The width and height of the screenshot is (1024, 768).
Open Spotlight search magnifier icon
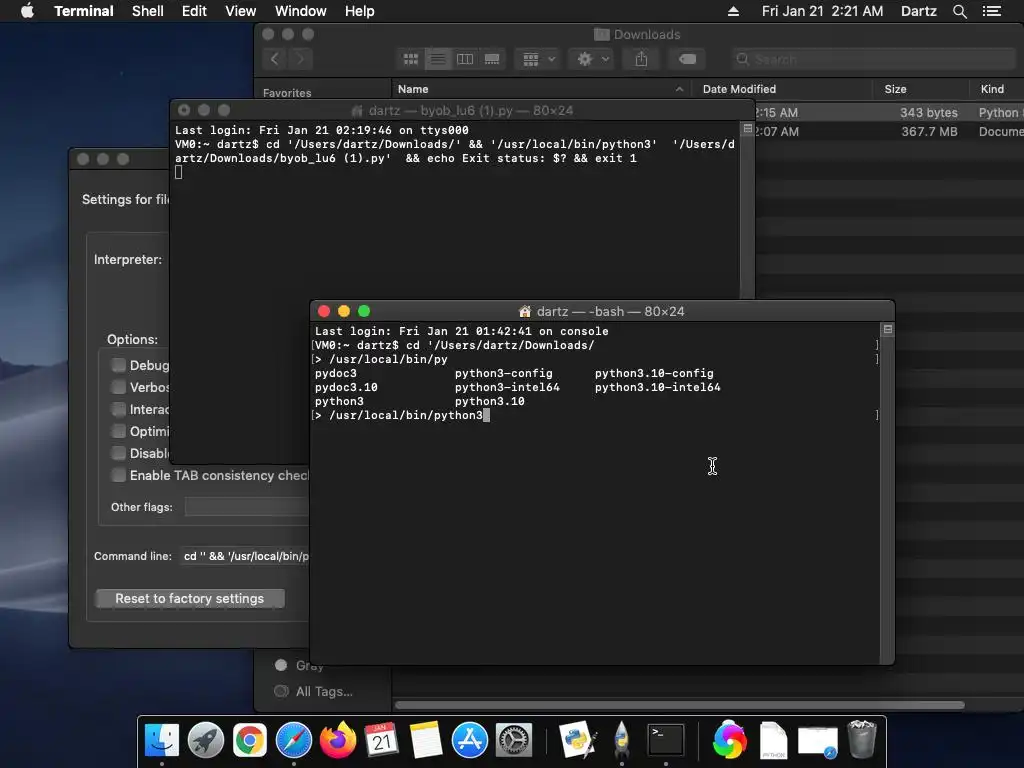(x=959, y=11)
